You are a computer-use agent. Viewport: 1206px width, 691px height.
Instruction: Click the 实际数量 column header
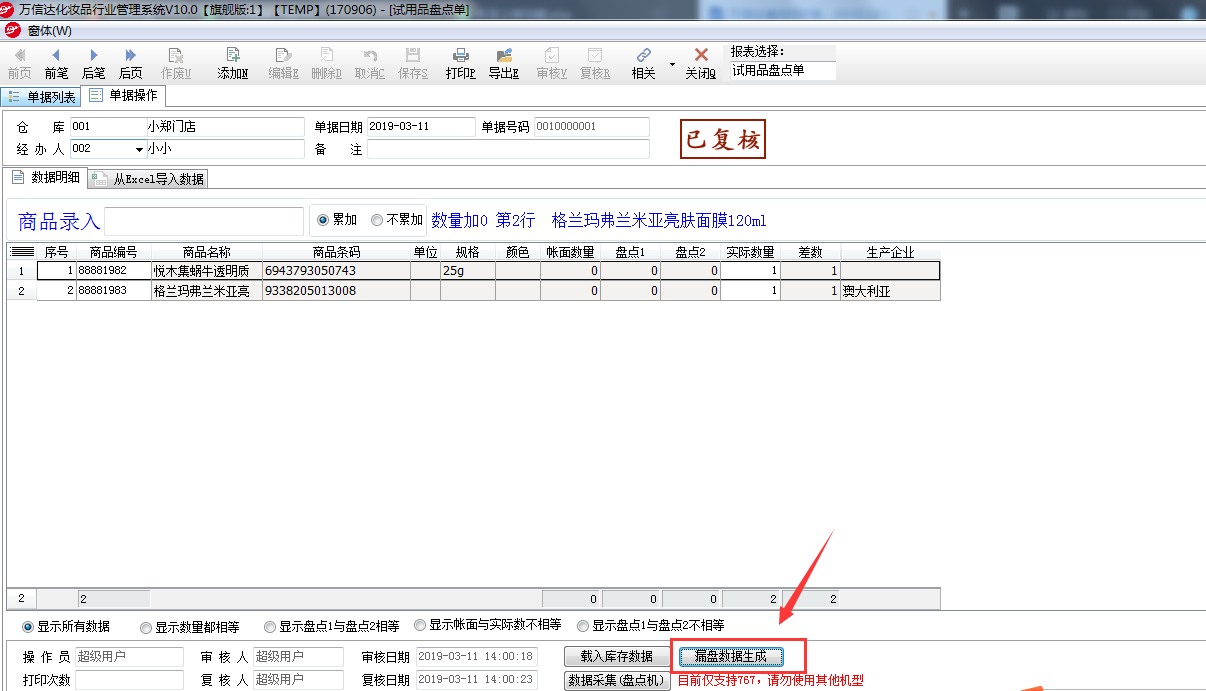click(750, 252)
